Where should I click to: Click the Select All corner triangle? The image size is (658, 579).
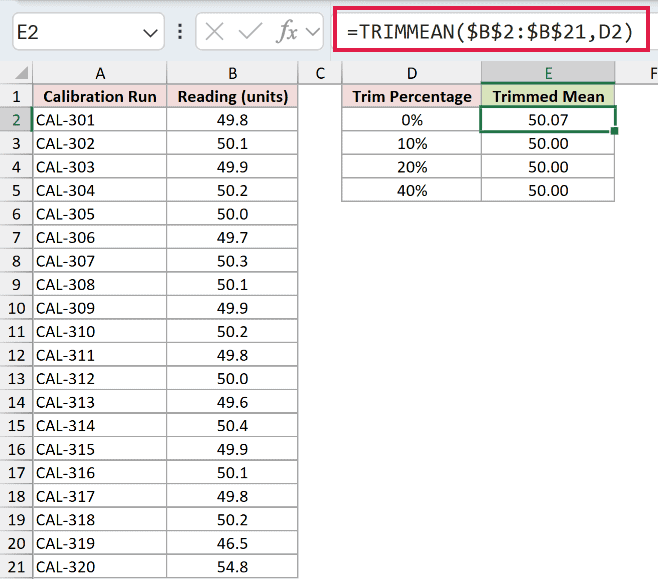pyautogui.click(x=21, y=73)
